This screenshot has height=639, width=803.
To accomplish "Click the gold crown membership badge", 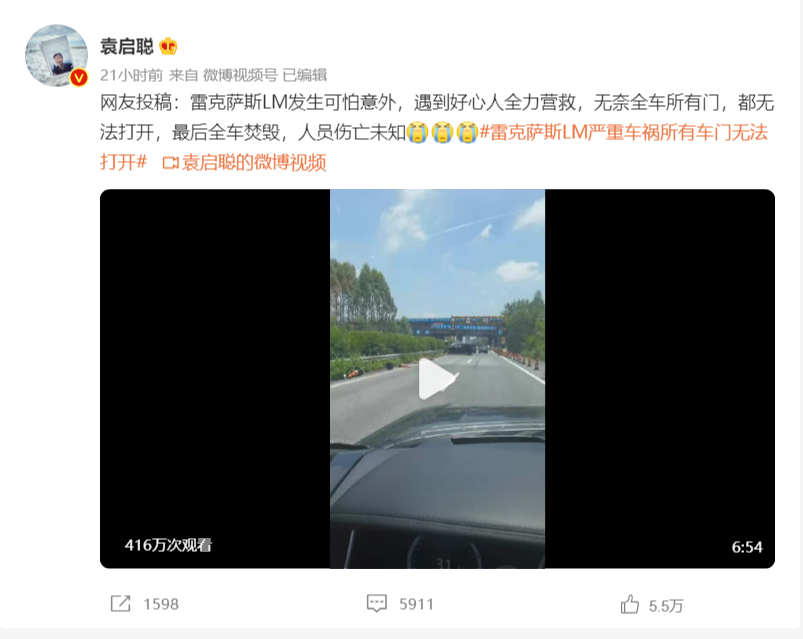I will click(168, 47).
